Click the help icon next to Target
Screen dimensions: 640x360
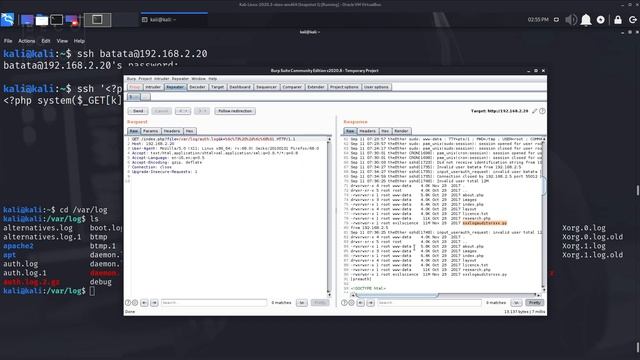click(542, 111)
